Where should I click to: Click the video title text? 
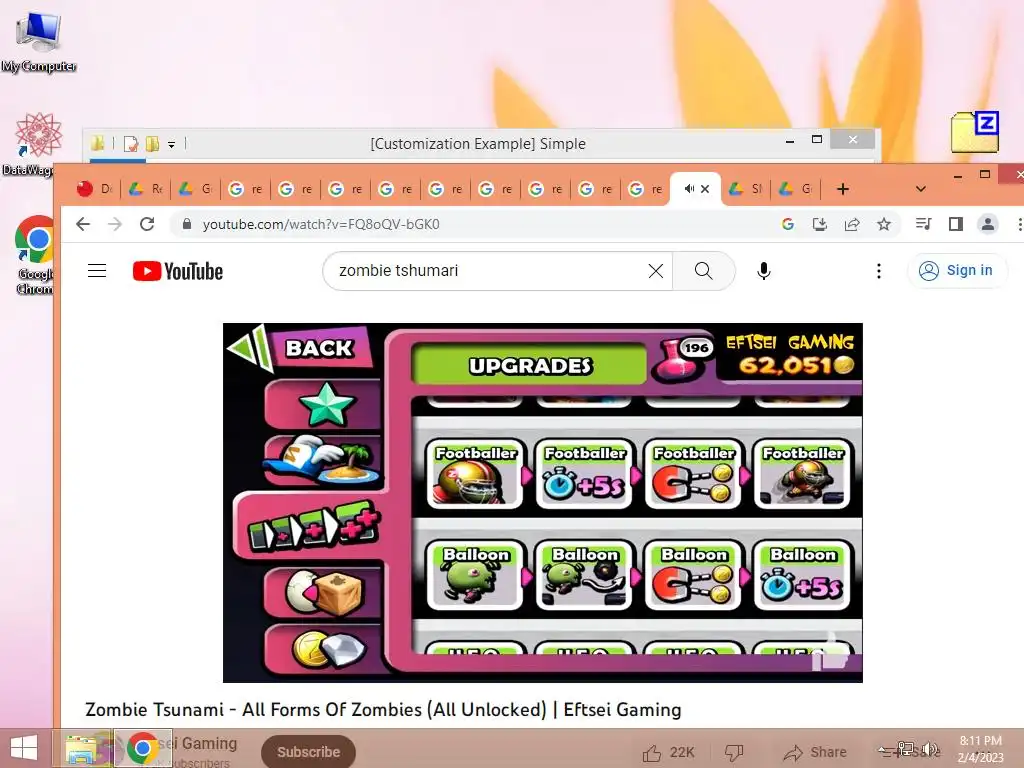click(x=383, y=709)
